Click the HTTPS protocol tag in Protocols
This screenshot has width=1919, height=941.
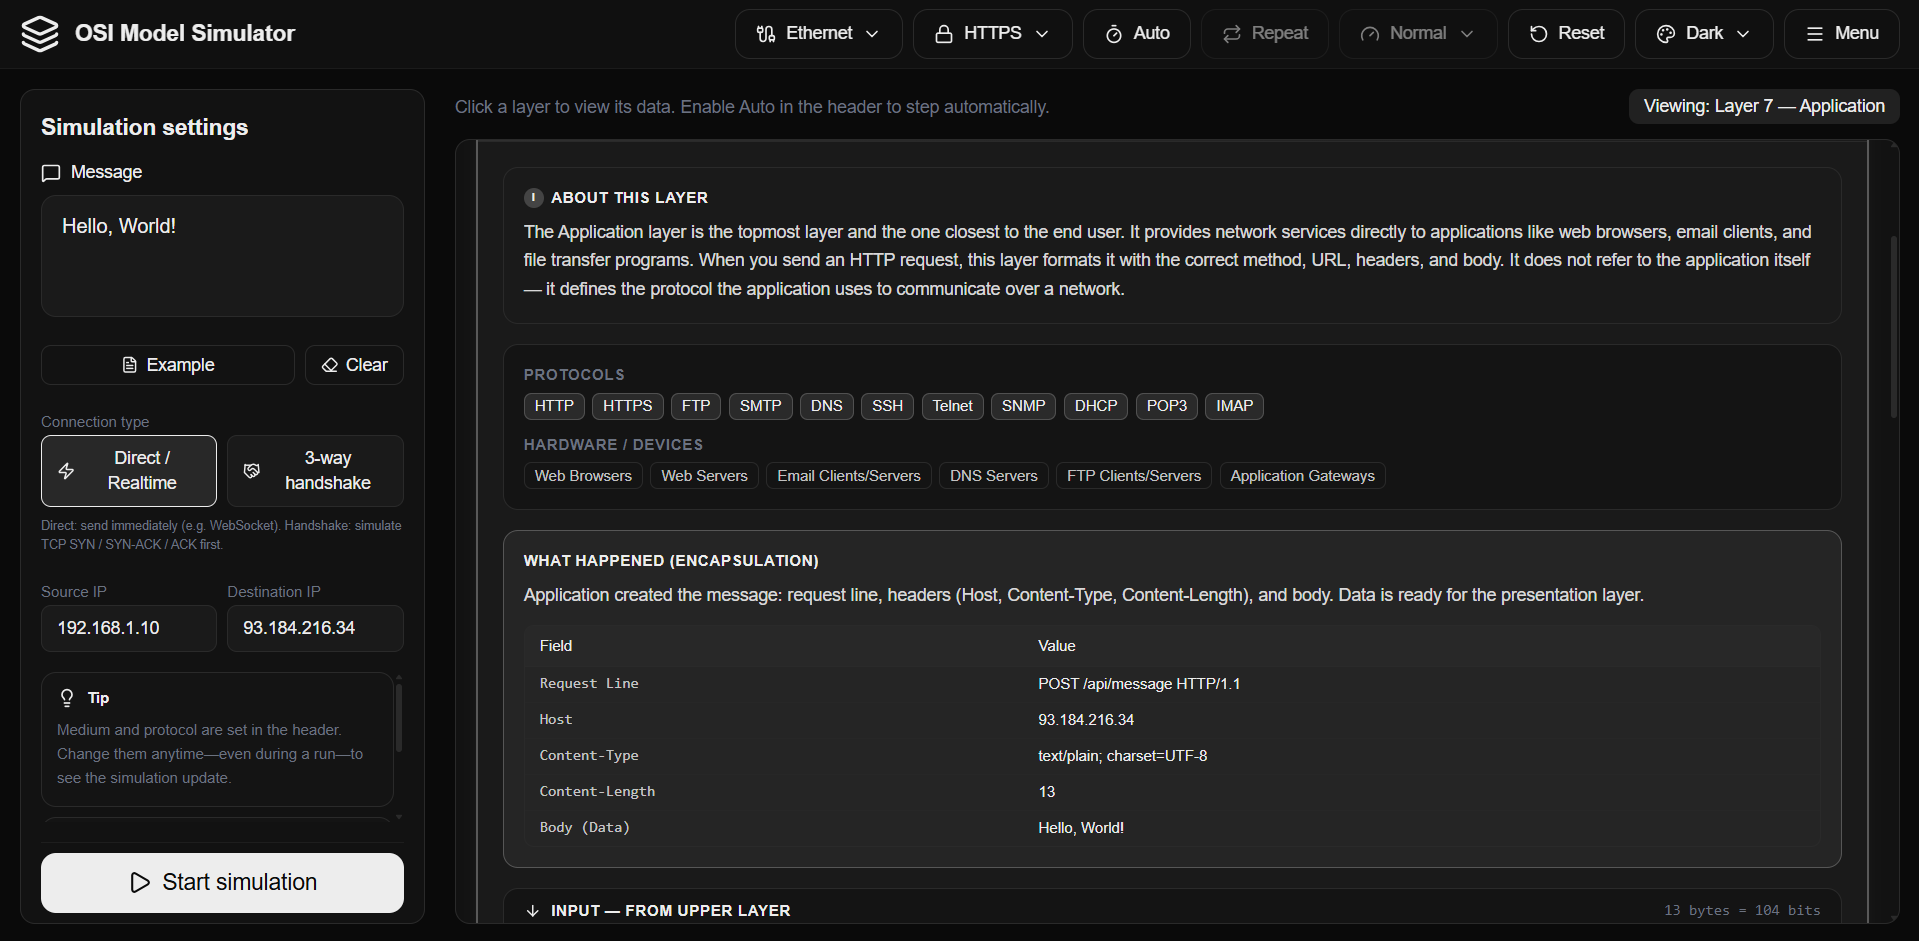pos(628,406)
